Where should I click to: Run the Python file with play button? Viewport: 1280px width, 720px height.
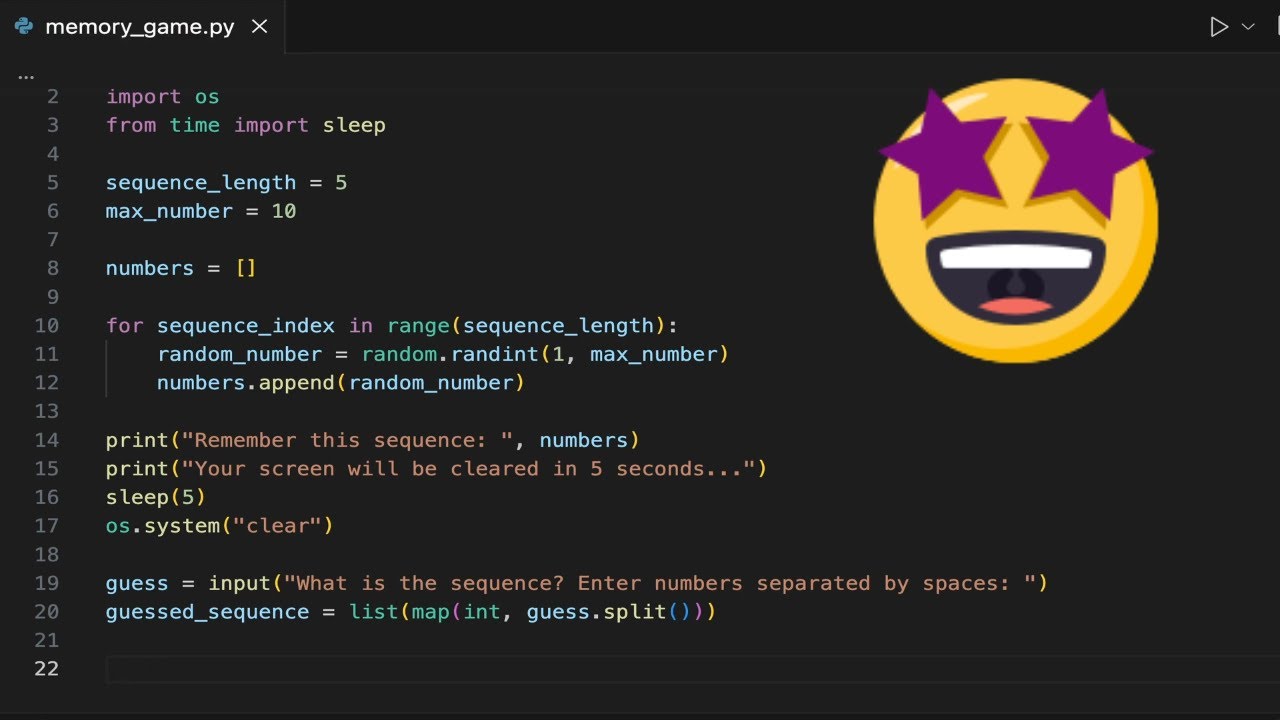(x=1218, y=27)
